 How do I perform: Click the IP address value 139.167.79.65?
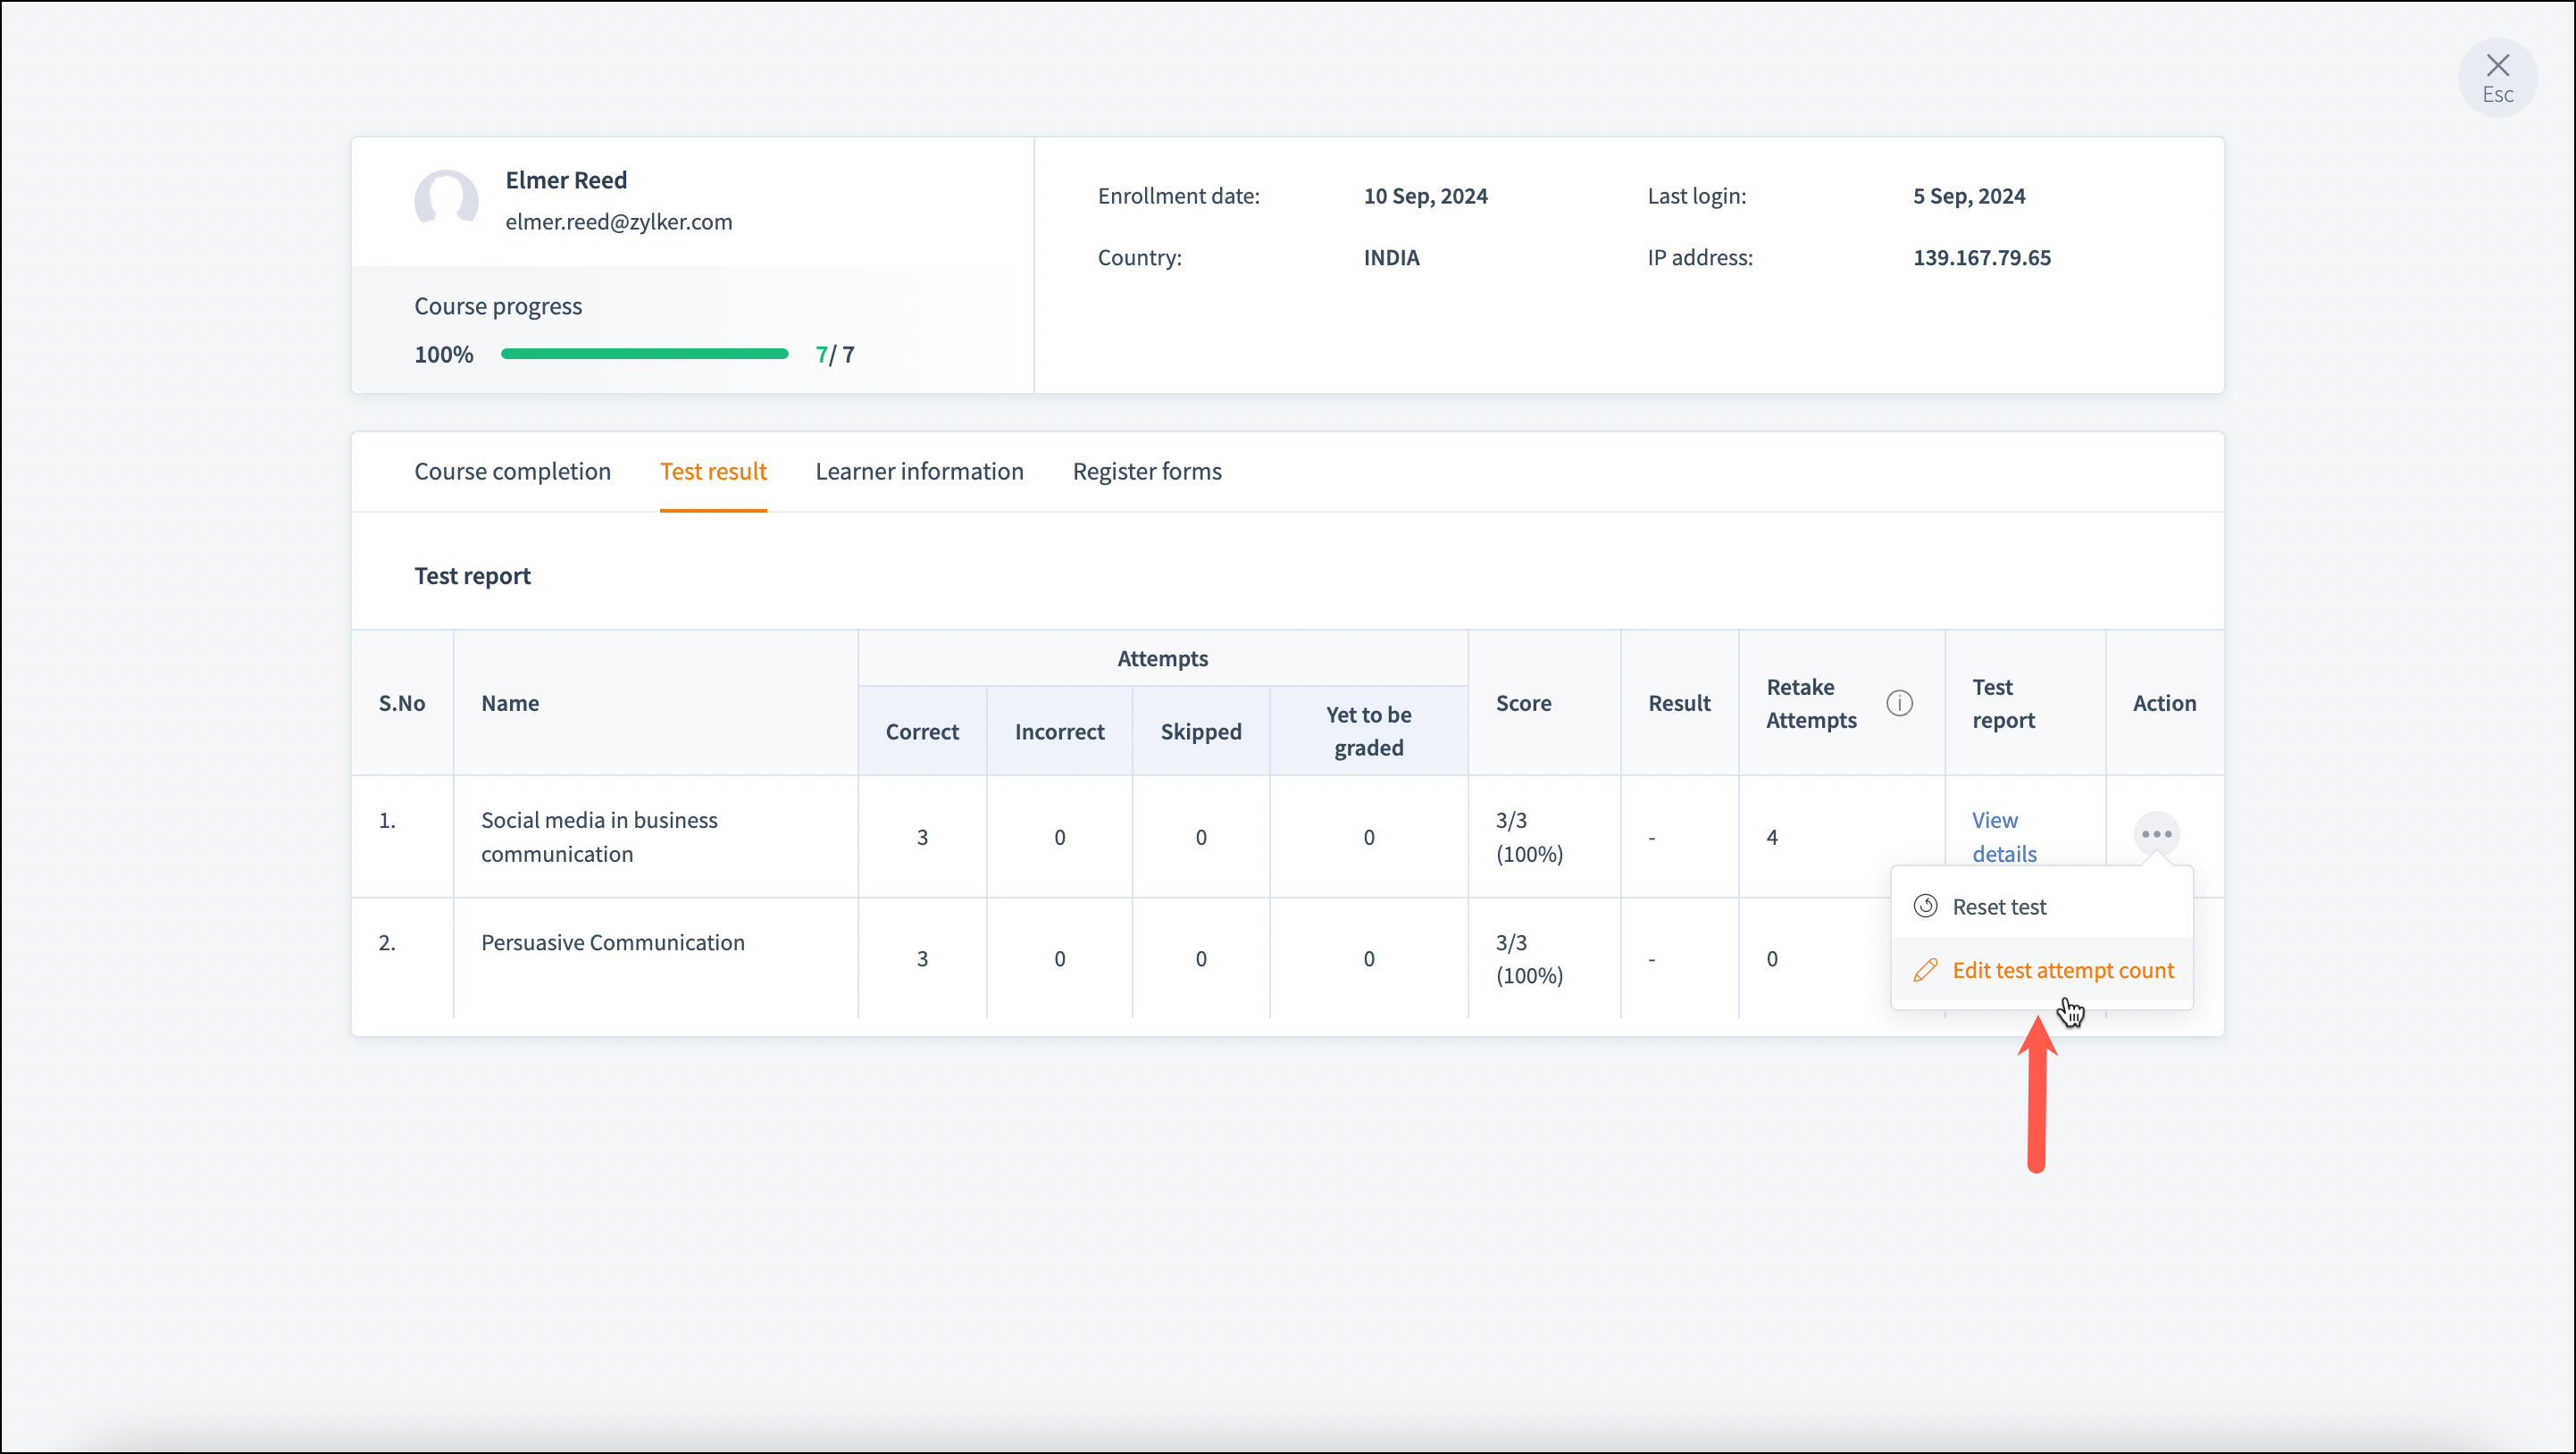[1981, 258]
